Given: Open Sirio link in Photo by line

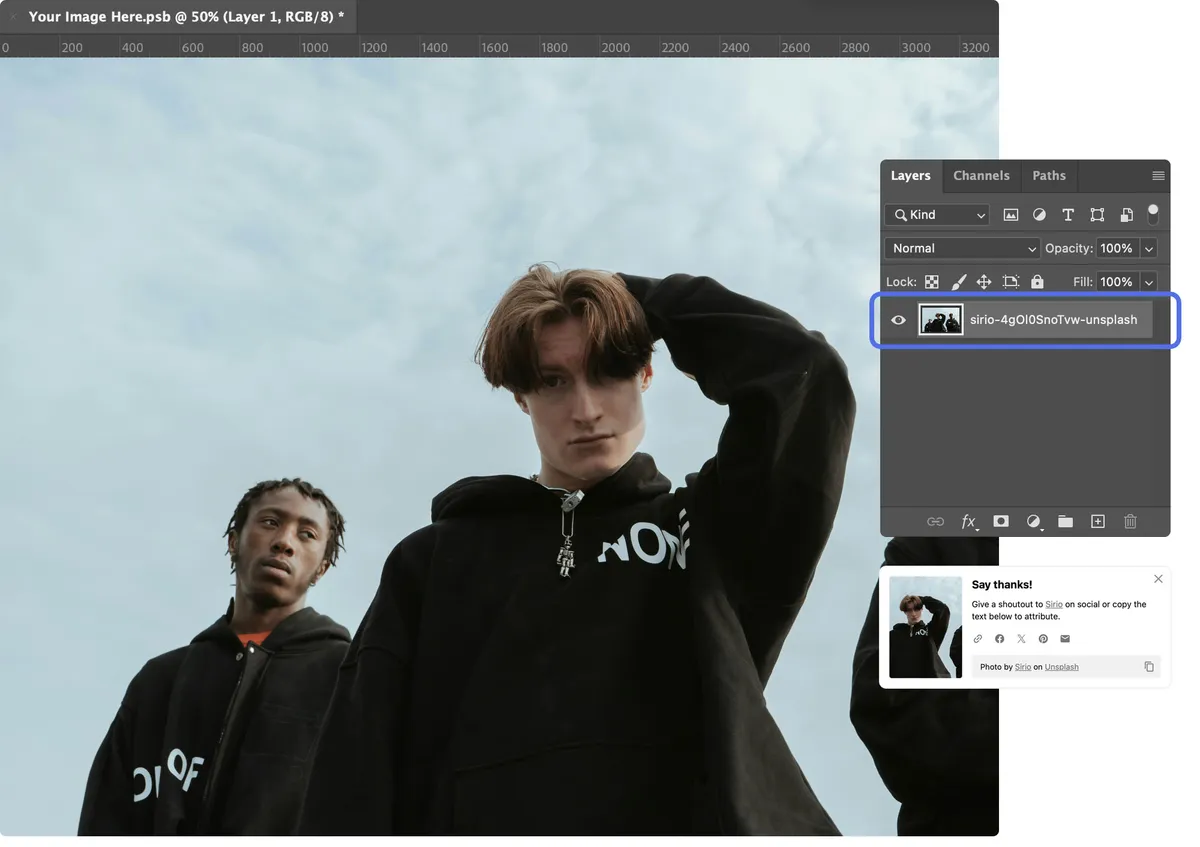Looking at the screenshot, I should [1023, 667].
